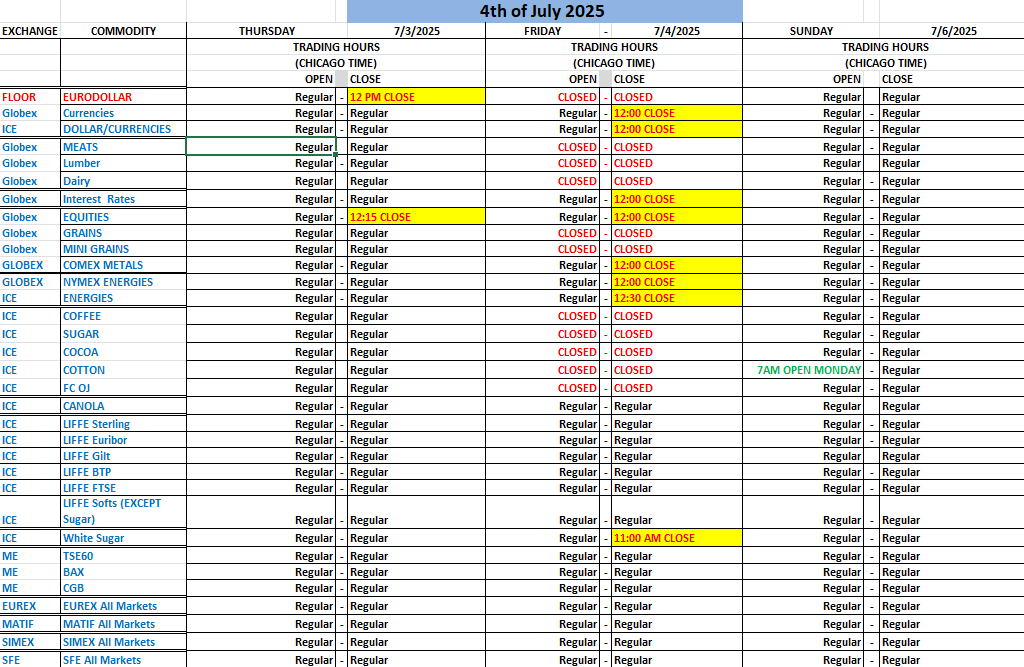Click the "Interest Rates" commodity cell
Viewport: 1024px width, 667px height.
(123, 199)
